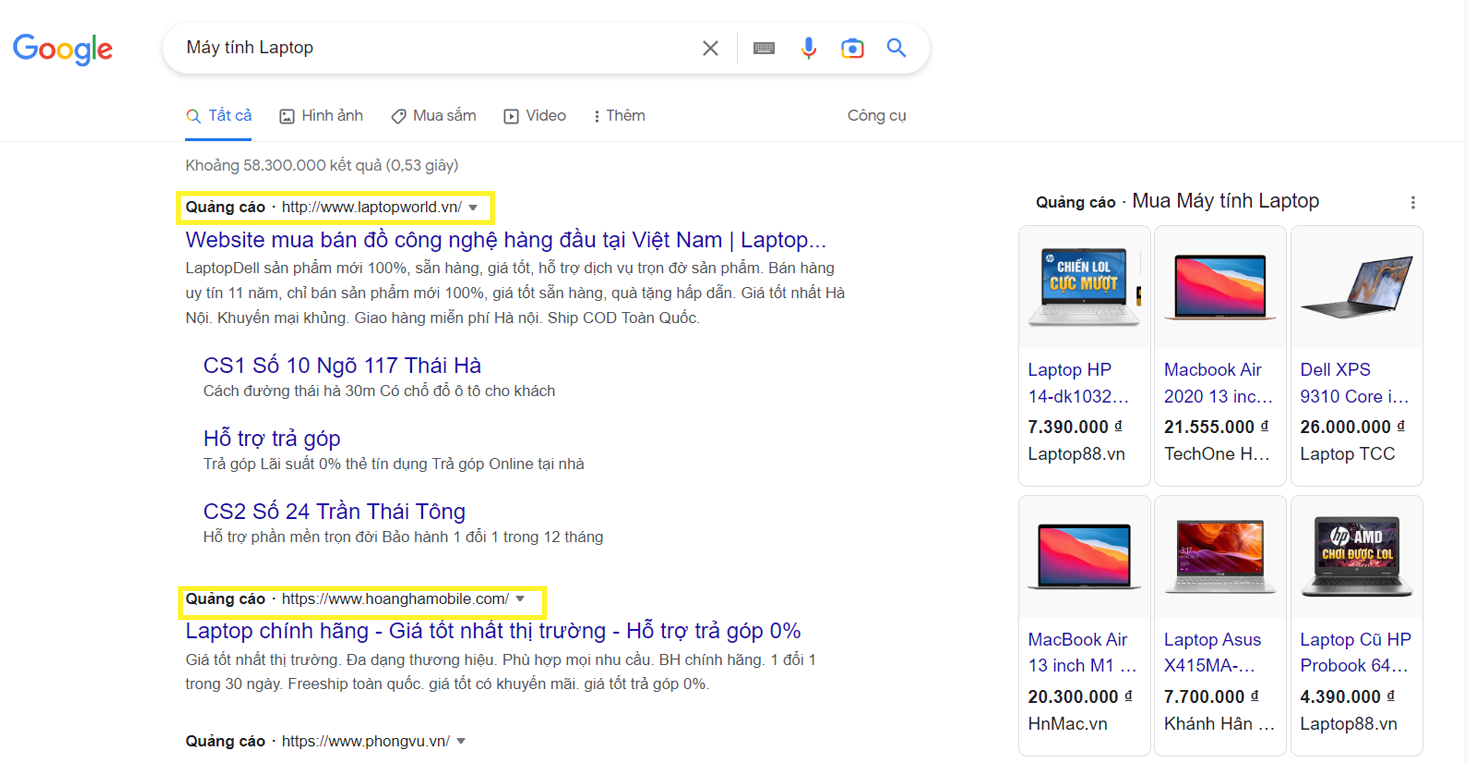Image resolution: width=1468 pixels, height=763 pixels.
Task: Switch to the Hình ảnh tab
Action: tap(321, 116)
